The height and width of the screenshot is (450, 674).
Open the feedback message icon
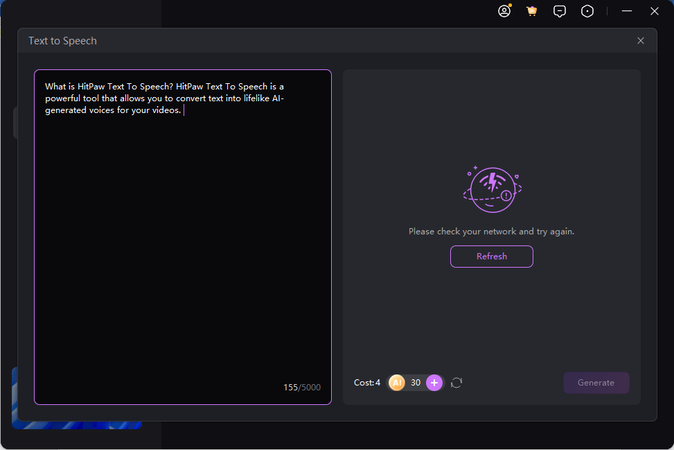[559, 11]
